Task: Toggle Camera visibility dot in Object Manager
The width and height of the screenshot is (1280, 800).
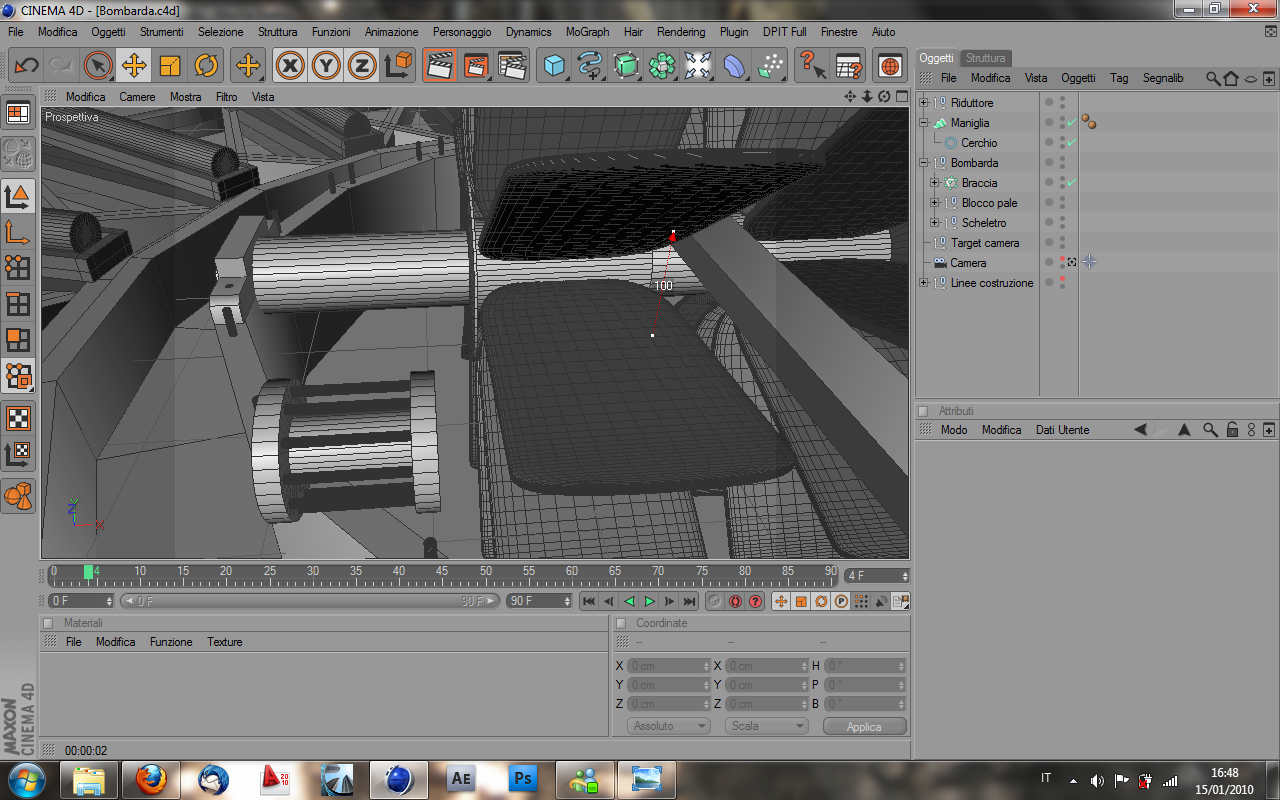Action: pyautogui.click(x=1062, y=259)
